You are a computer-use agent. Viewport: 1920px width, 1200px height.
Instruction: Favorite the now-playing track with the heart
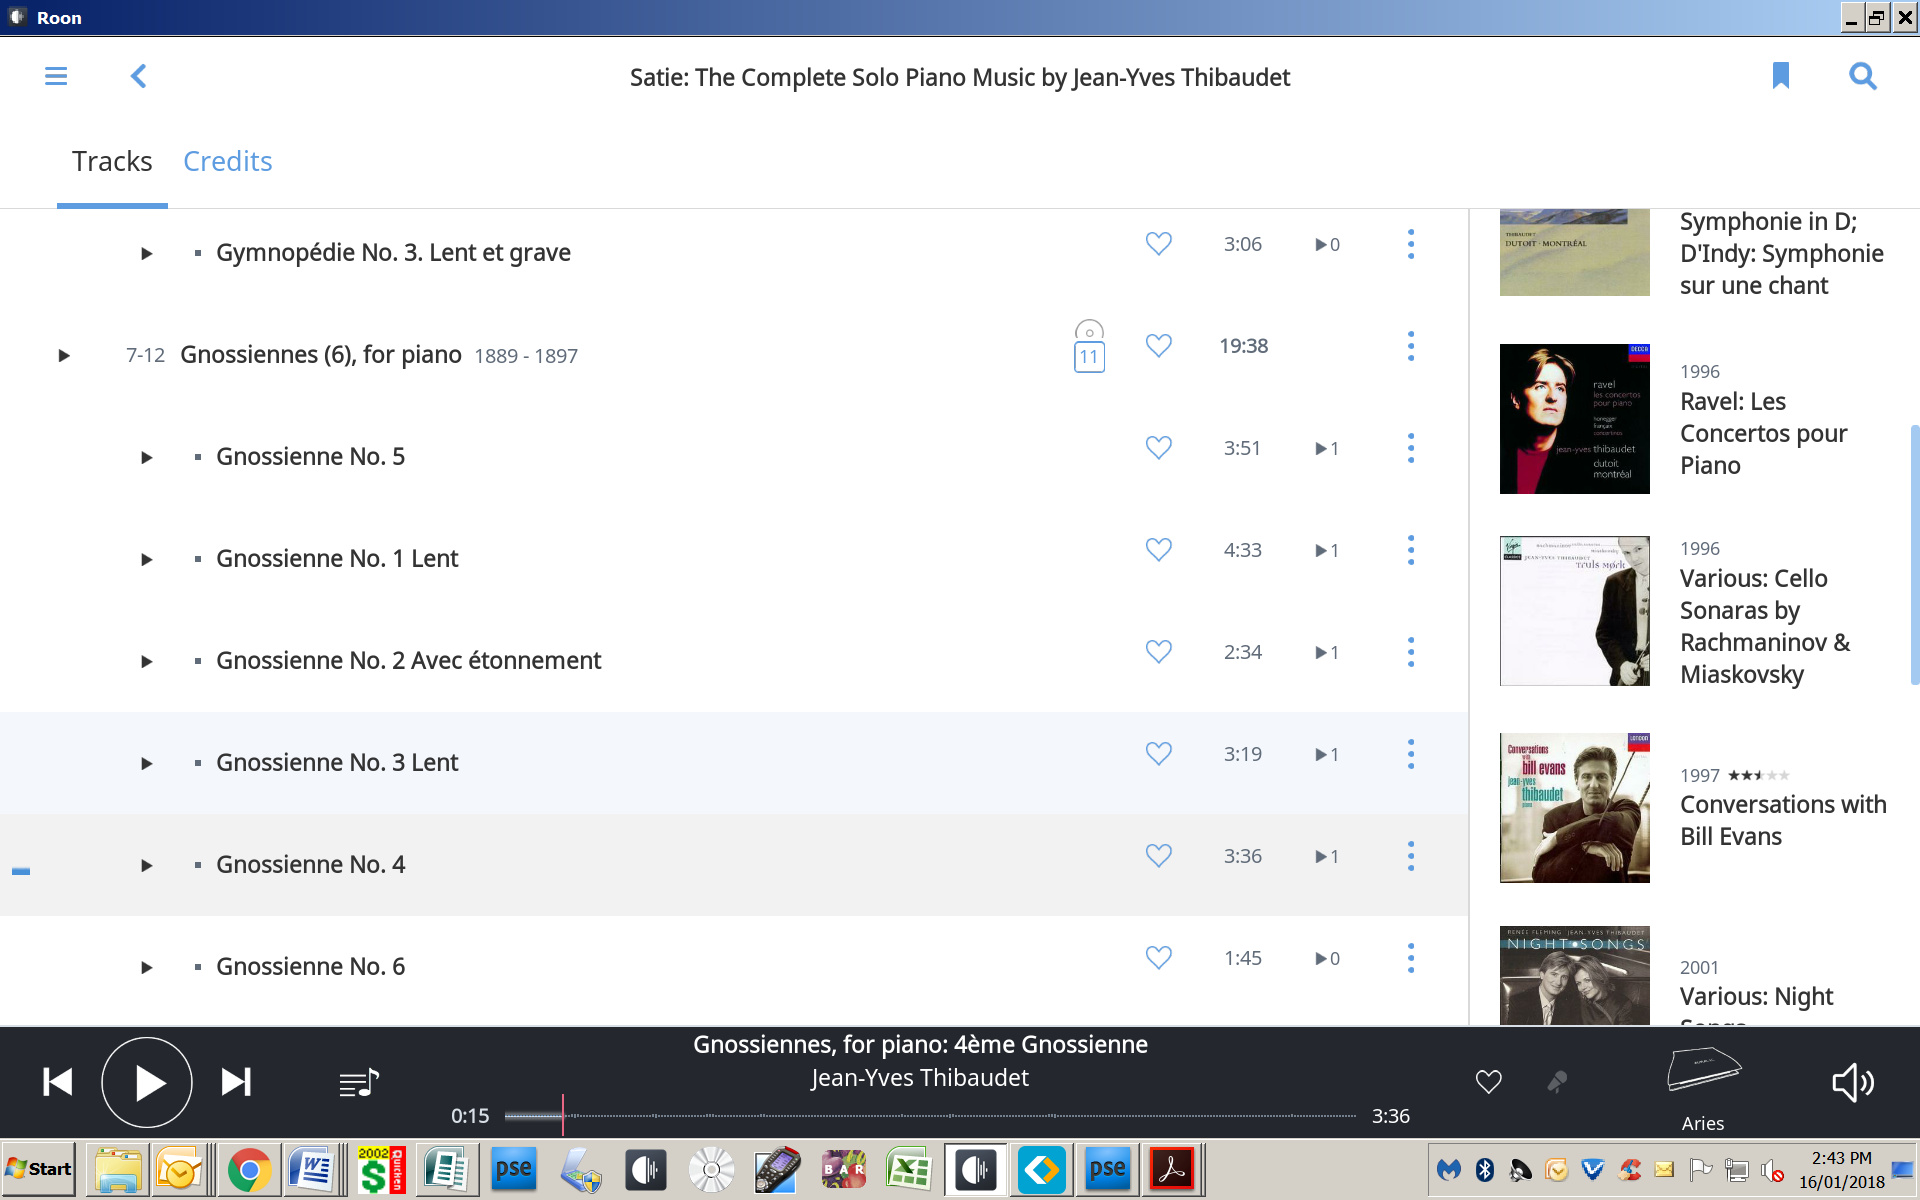(x=1488, y=1081)
